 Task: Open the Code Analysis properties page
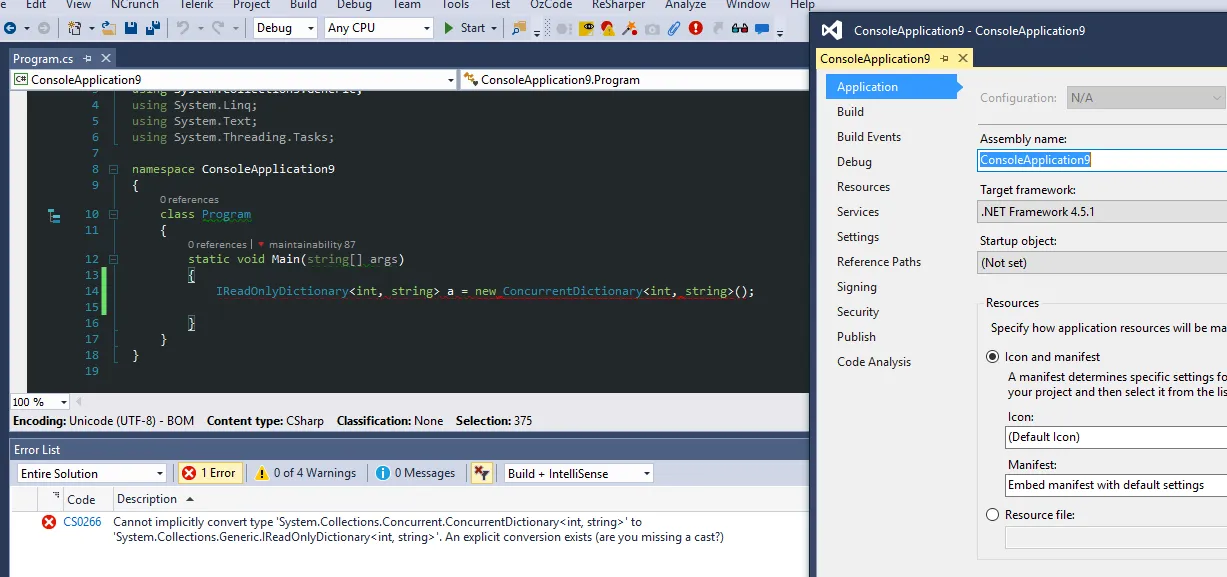click(874, 362)
